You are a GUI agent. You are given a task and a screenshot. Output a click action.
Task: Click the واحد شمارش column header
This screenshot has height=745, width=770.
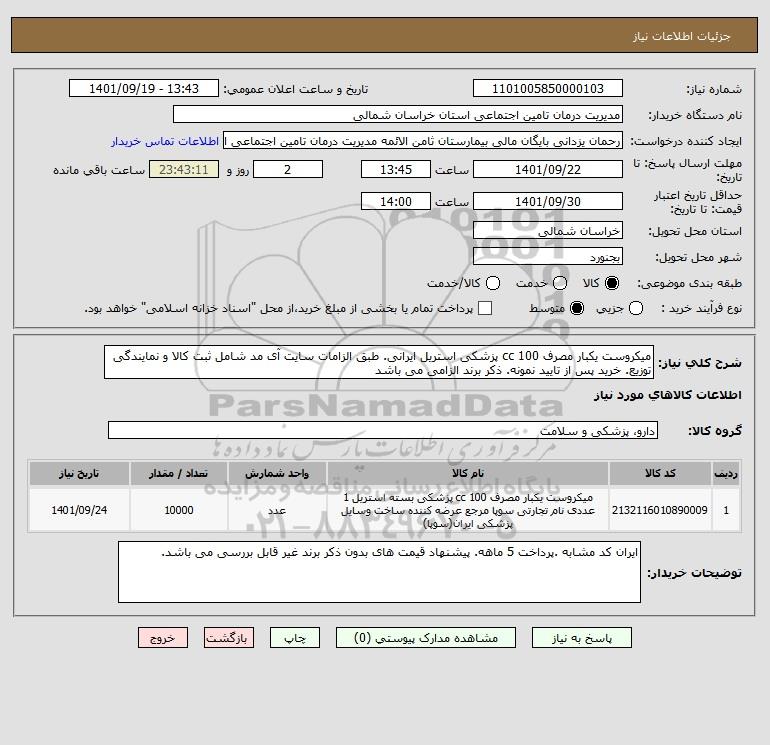pos(277,473)
